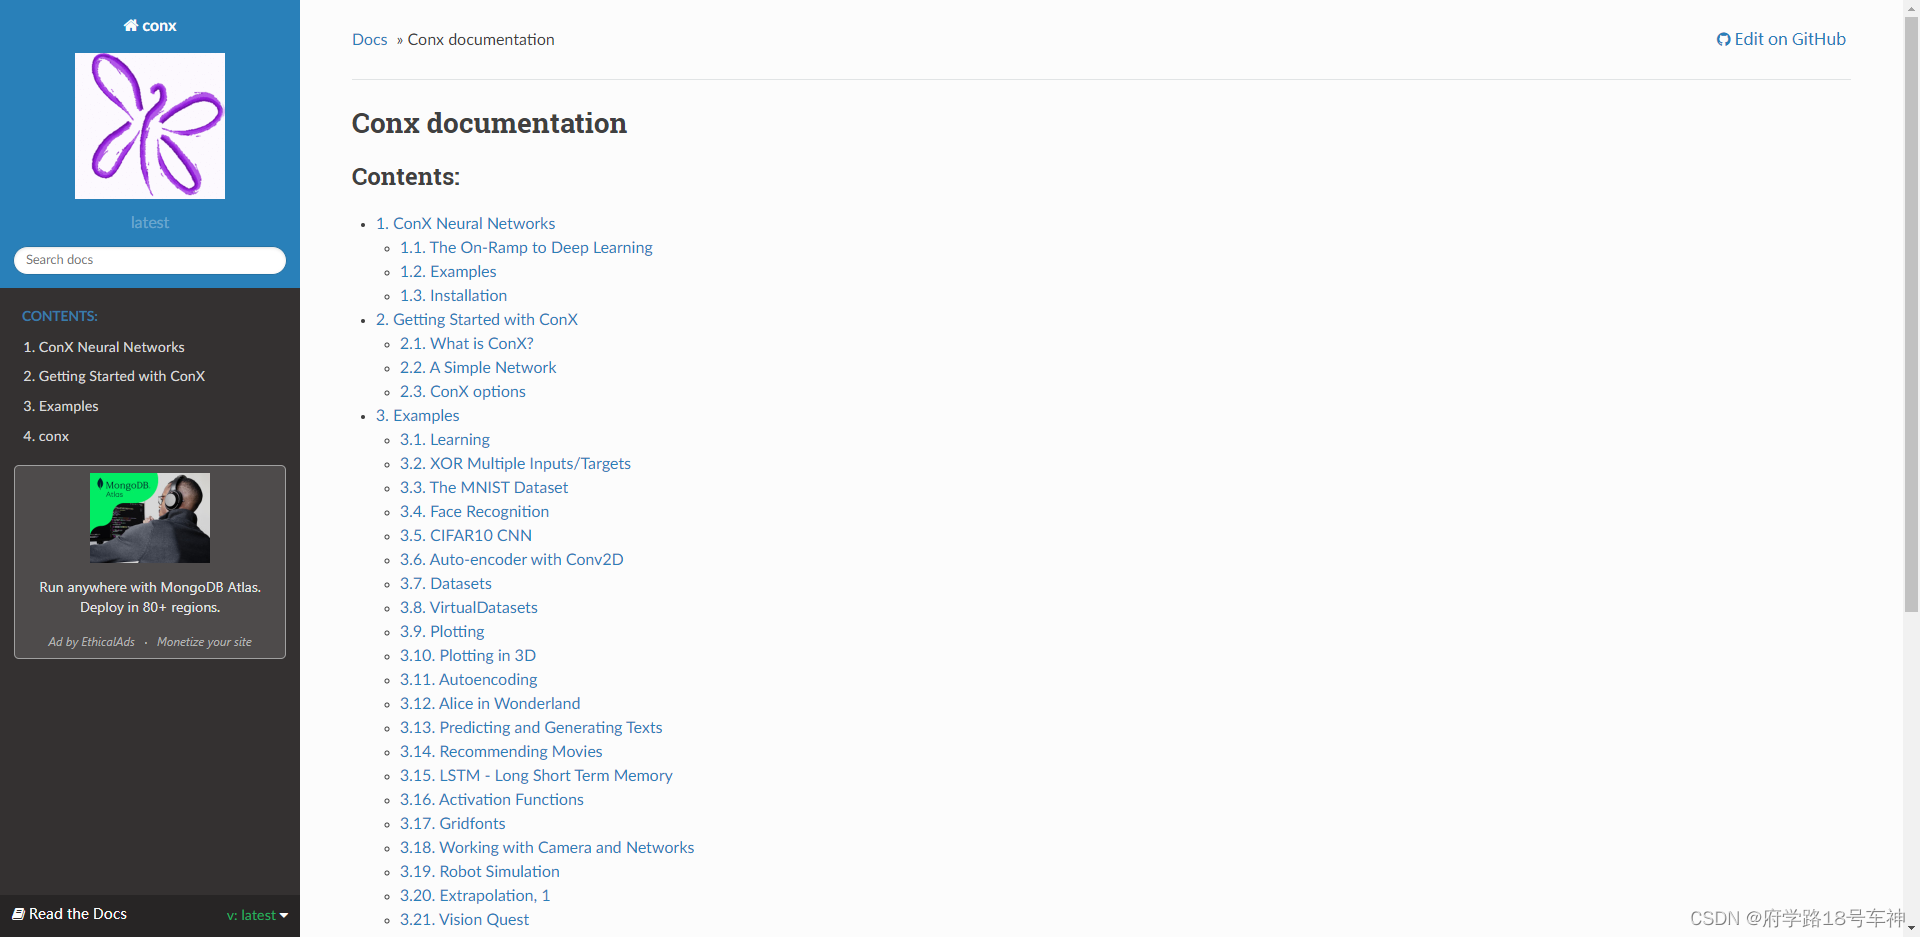1920x937 pixels.
Task: Open 3.10. Plotting in 3D link
Action: tap(468, 656)
